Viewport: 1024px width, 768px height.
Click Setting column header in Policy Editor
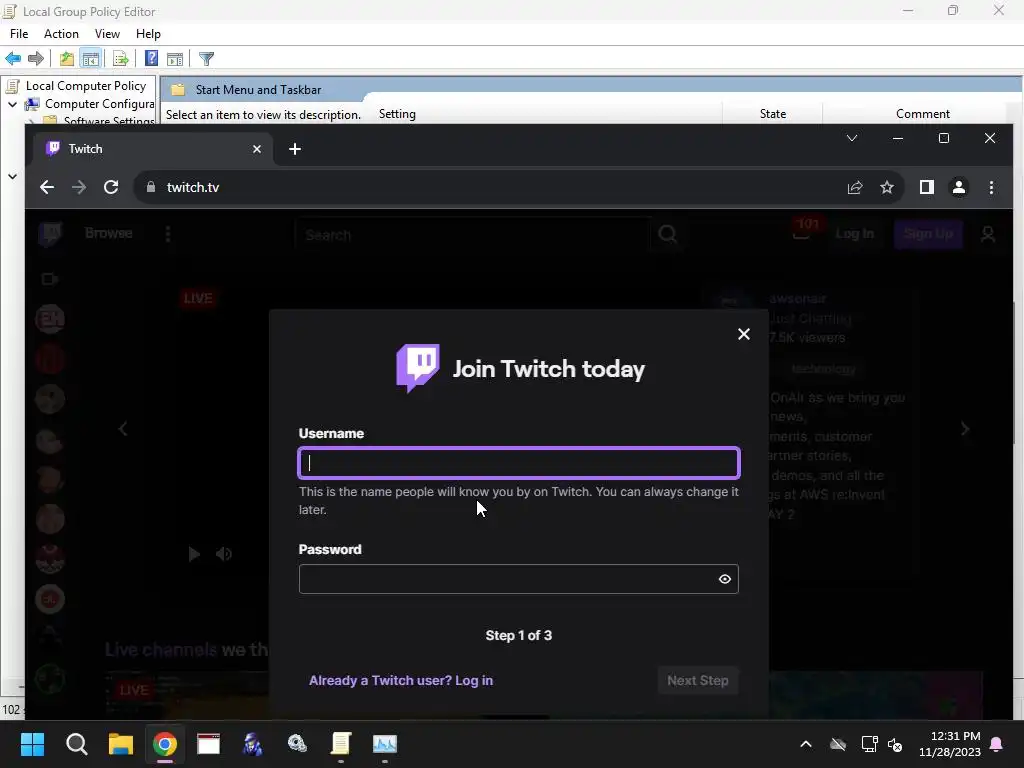(397, 114)
